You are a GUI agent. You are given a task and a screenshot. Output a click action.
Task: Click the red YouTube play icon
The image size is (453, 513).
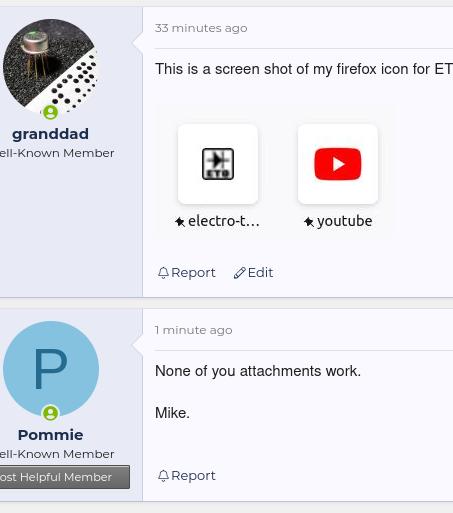point(338,164)
